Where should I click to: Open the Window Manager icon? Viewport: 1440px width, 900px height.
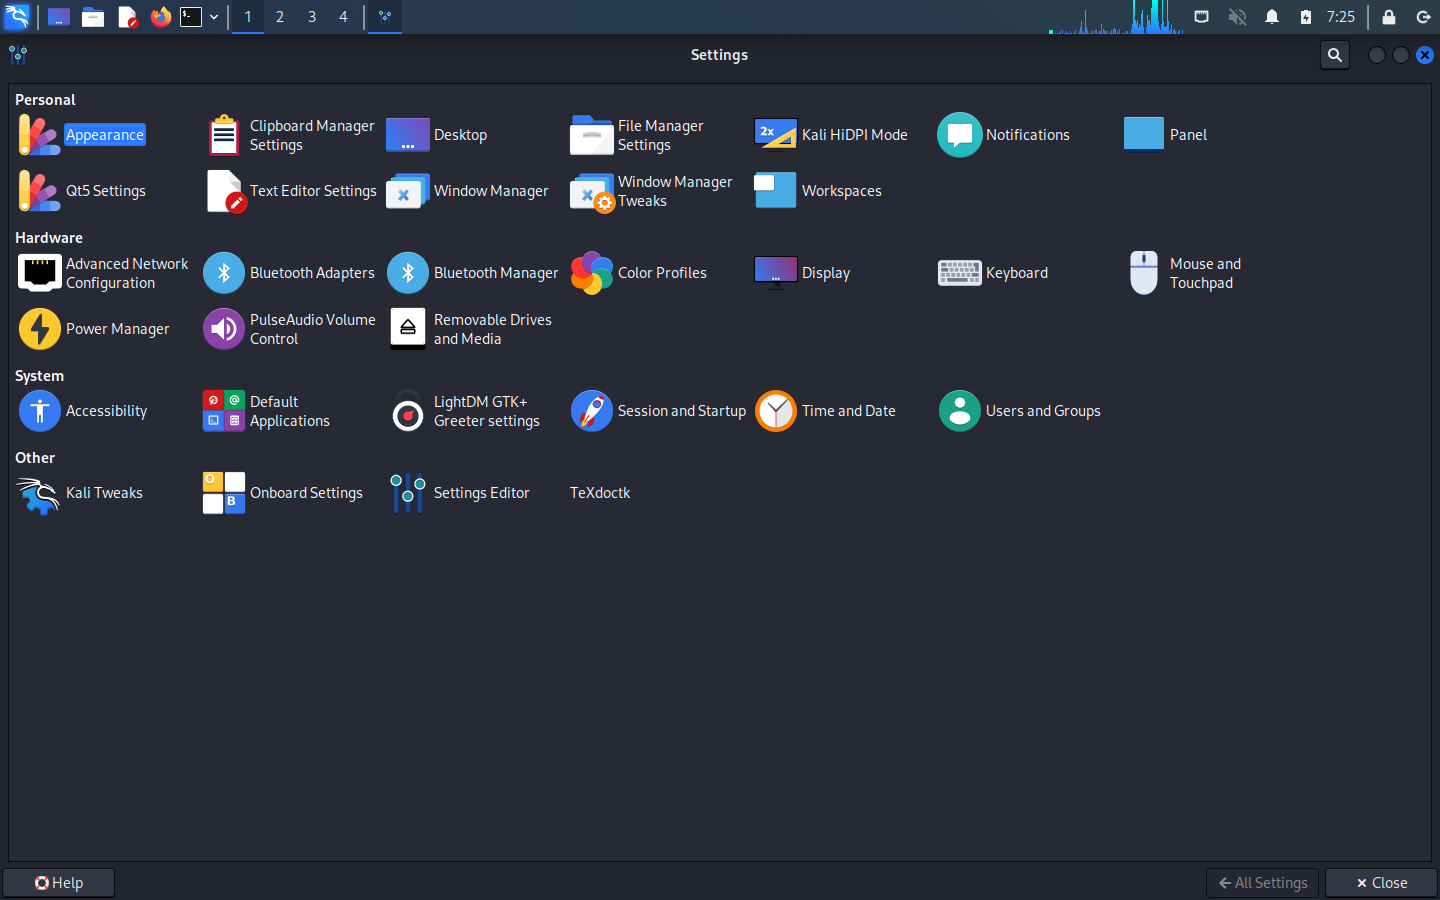point(408,191)
